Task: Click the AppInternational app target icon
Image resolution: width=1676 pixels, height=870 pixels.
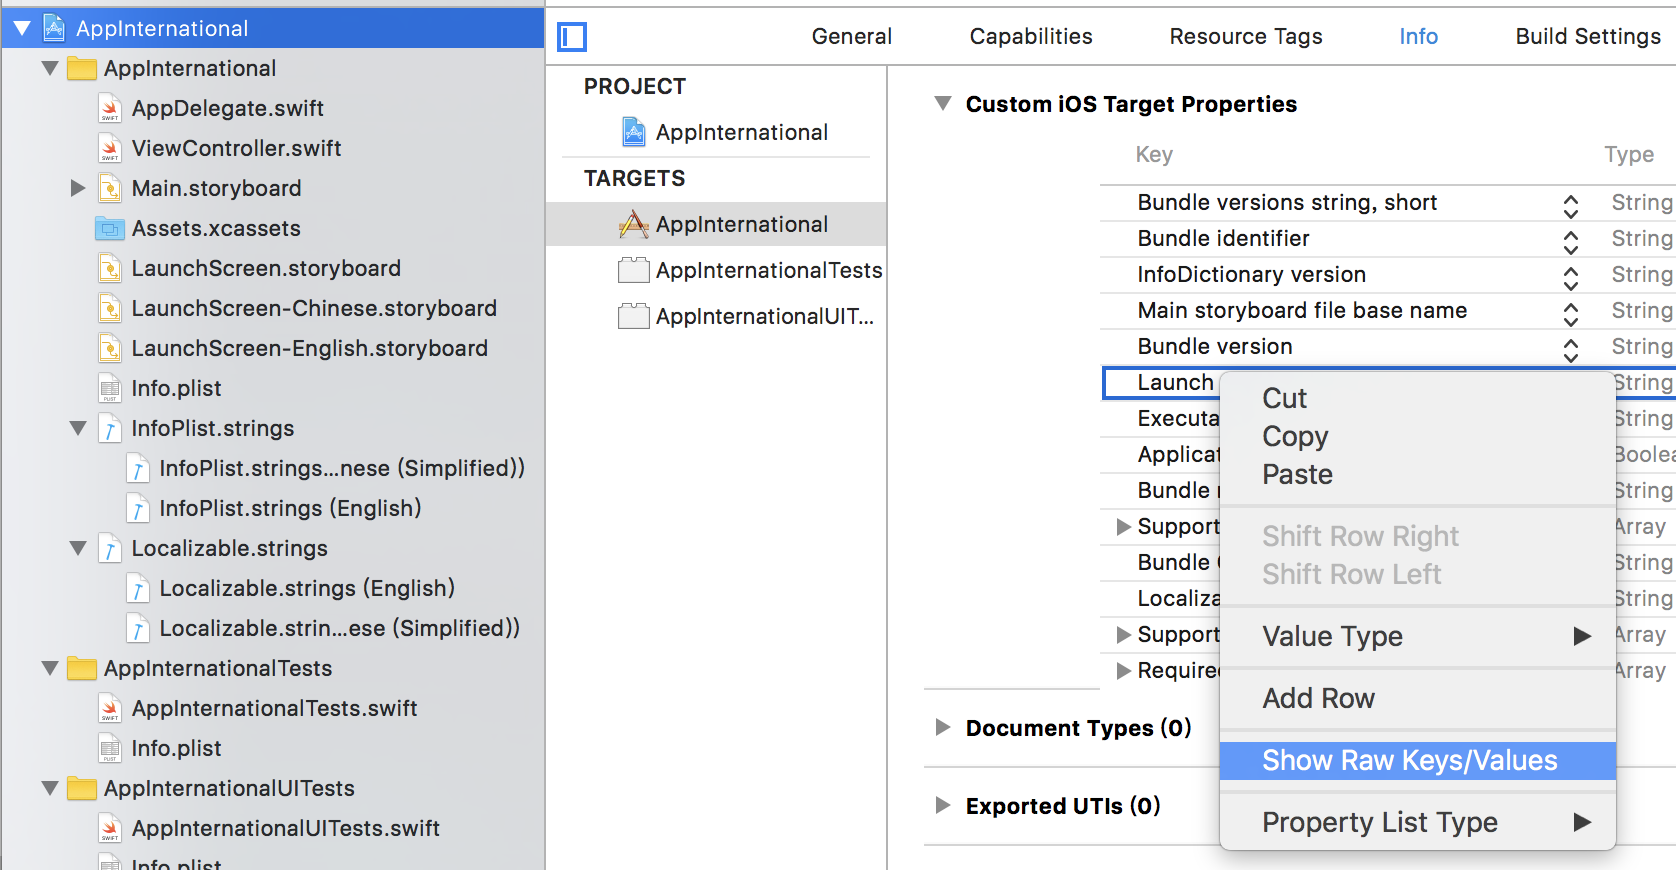Action: coord(634,224)
